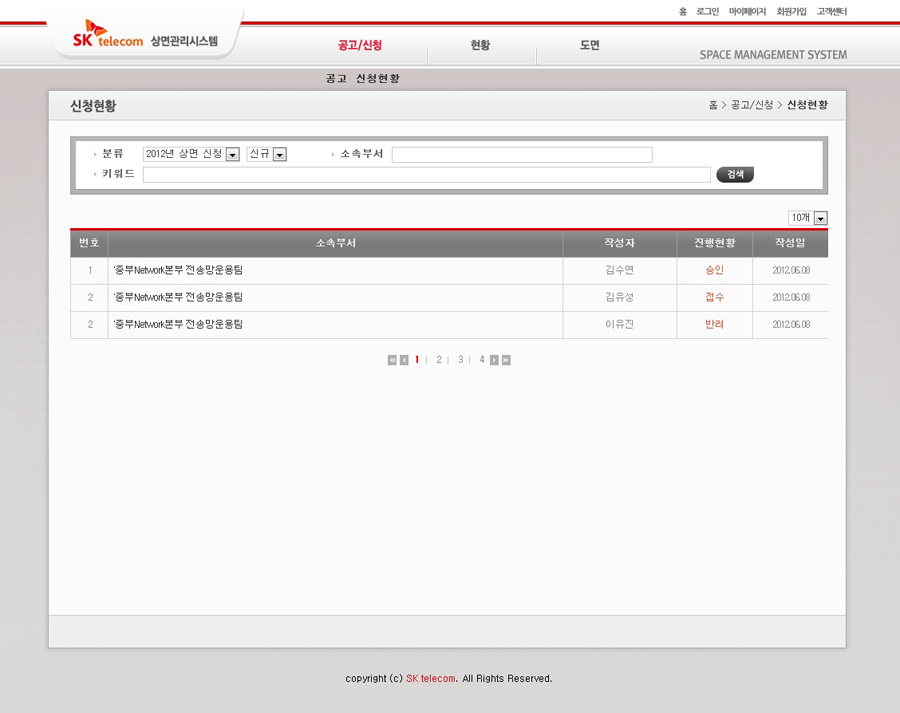
Task: Open the 도면 main menu
Action: coord(589,45)
